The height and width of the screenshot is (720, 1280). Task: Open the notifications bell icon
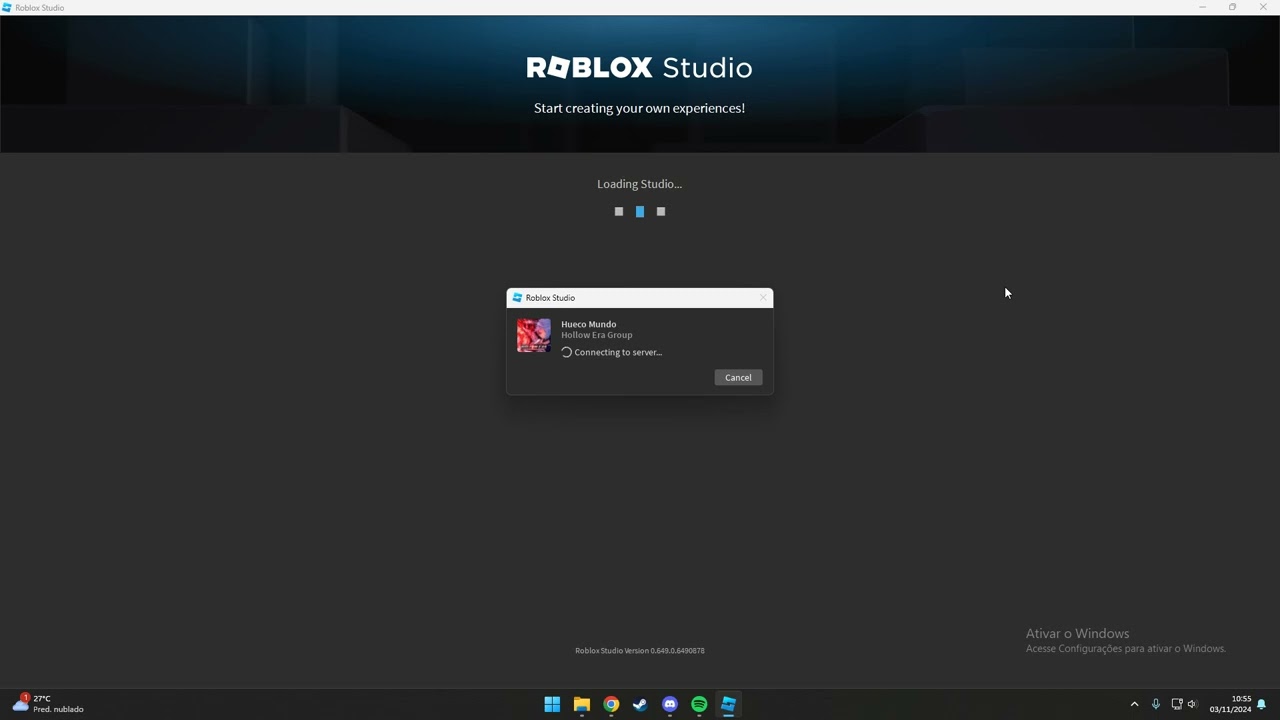click(x=1262, y=704)
